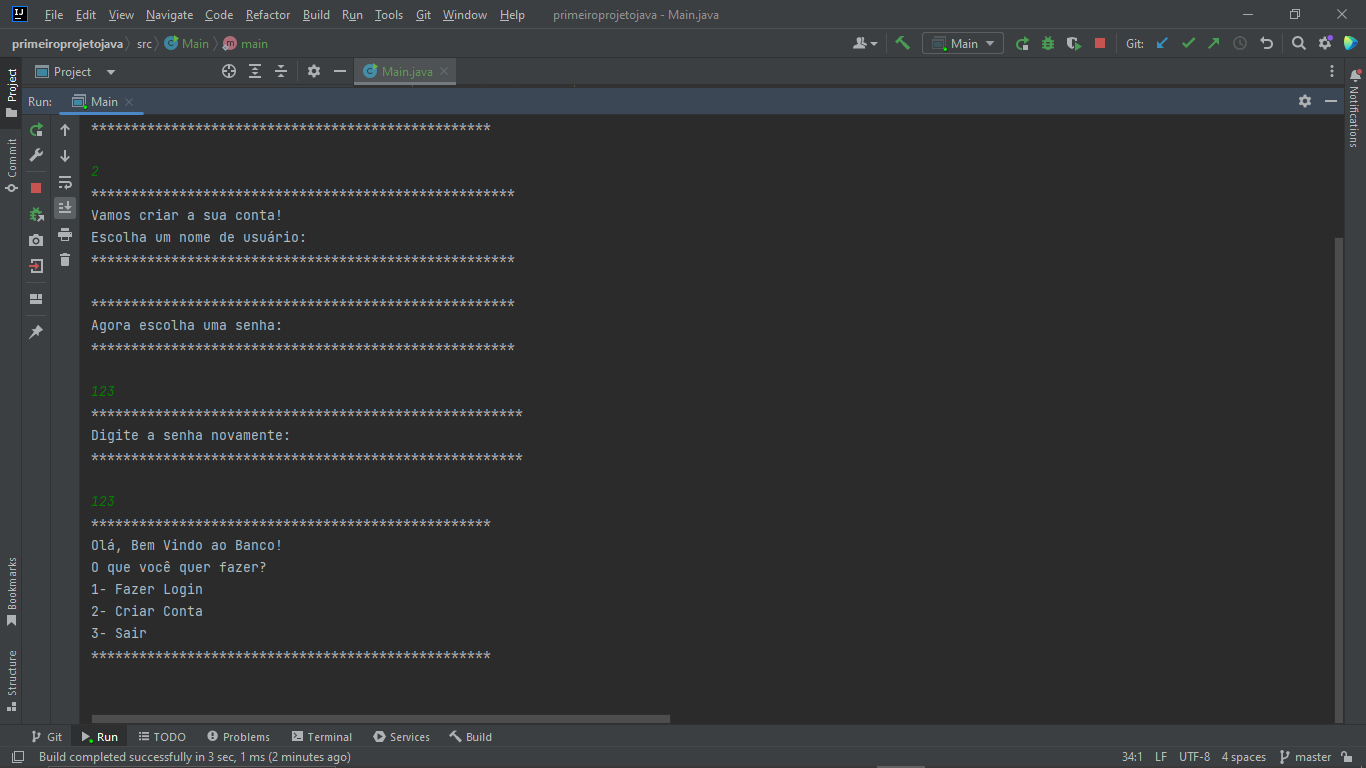Open Run panel settings gear

tap(1305, 101)
